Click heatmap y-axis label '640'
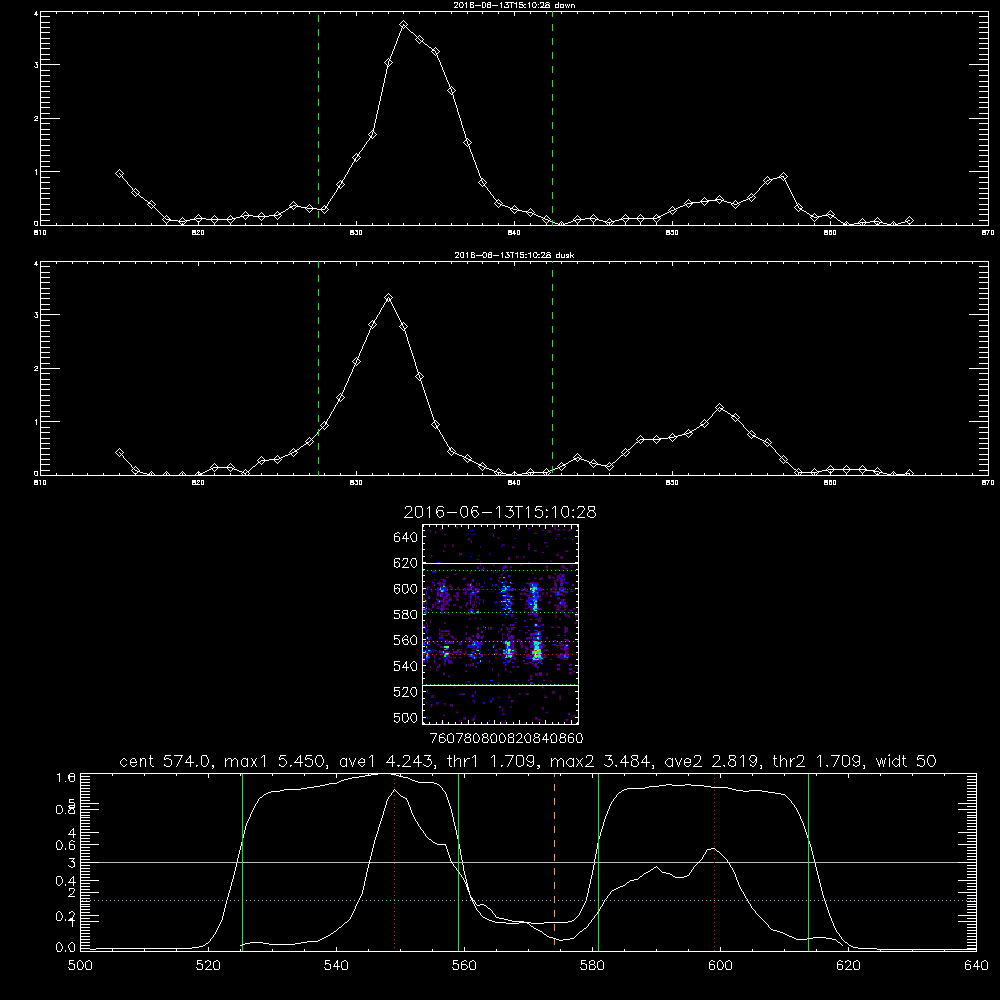1000x1000 pixels. pyautogui.click(x=406, y=538)
